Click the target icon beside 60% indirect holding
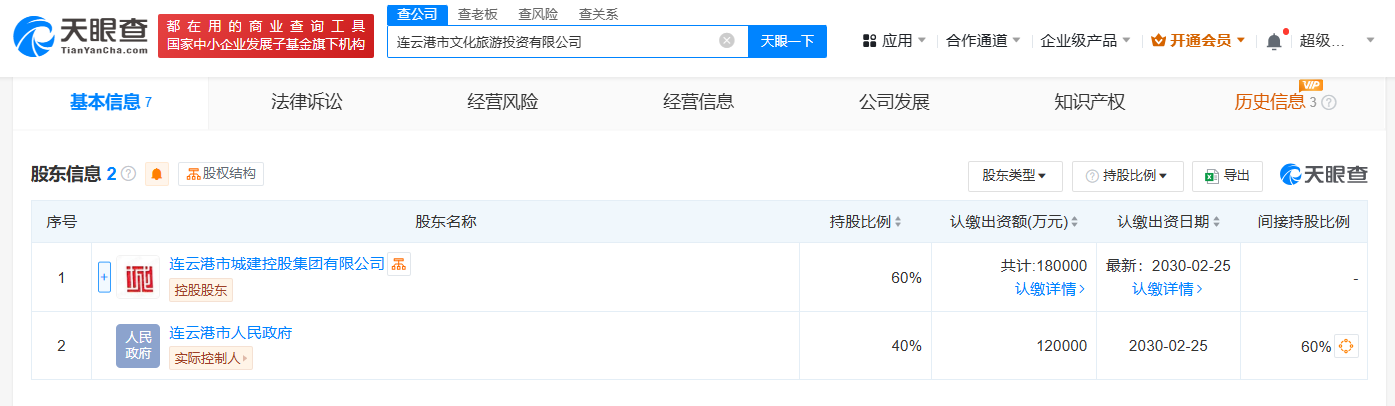This screenshot has height=406, width=1395. pyautogui.click(x=1346, y=346)
